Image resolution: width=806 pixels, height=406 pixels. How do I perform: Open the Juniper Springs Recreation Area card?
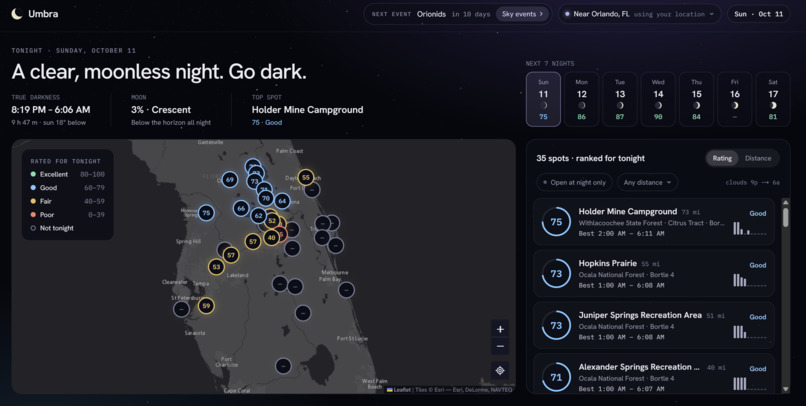654,325
